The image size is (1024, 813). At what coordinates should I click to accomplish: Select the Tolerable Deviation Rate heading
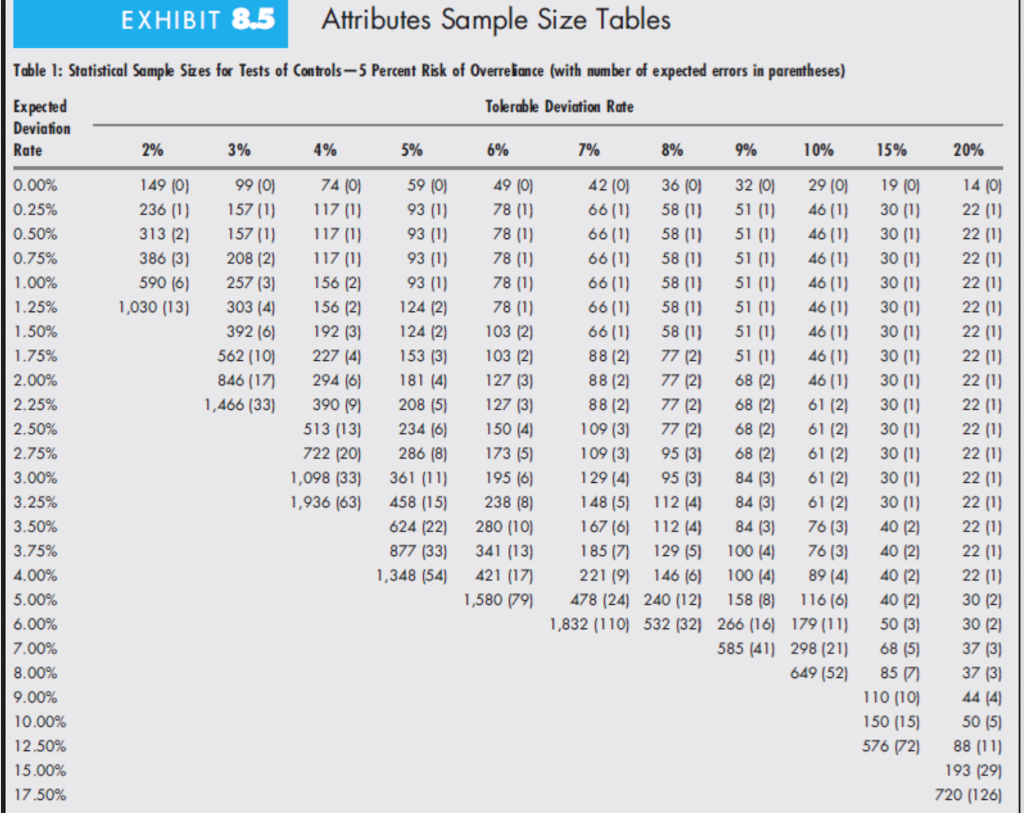point(559,106)
